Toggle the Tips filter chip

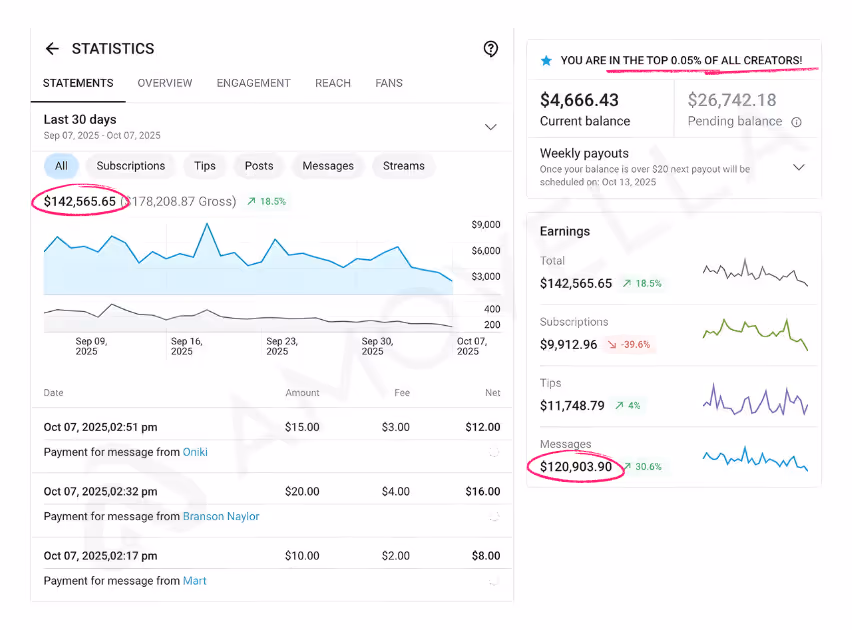click(x=204, y=166)
